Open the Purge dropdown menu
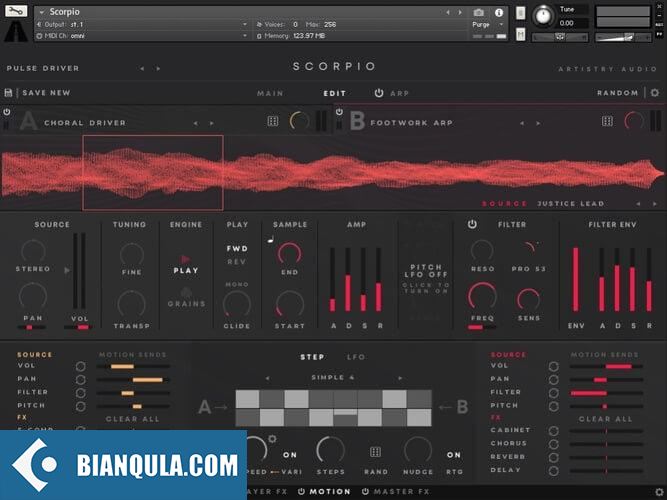 click(x=488, y=25)
